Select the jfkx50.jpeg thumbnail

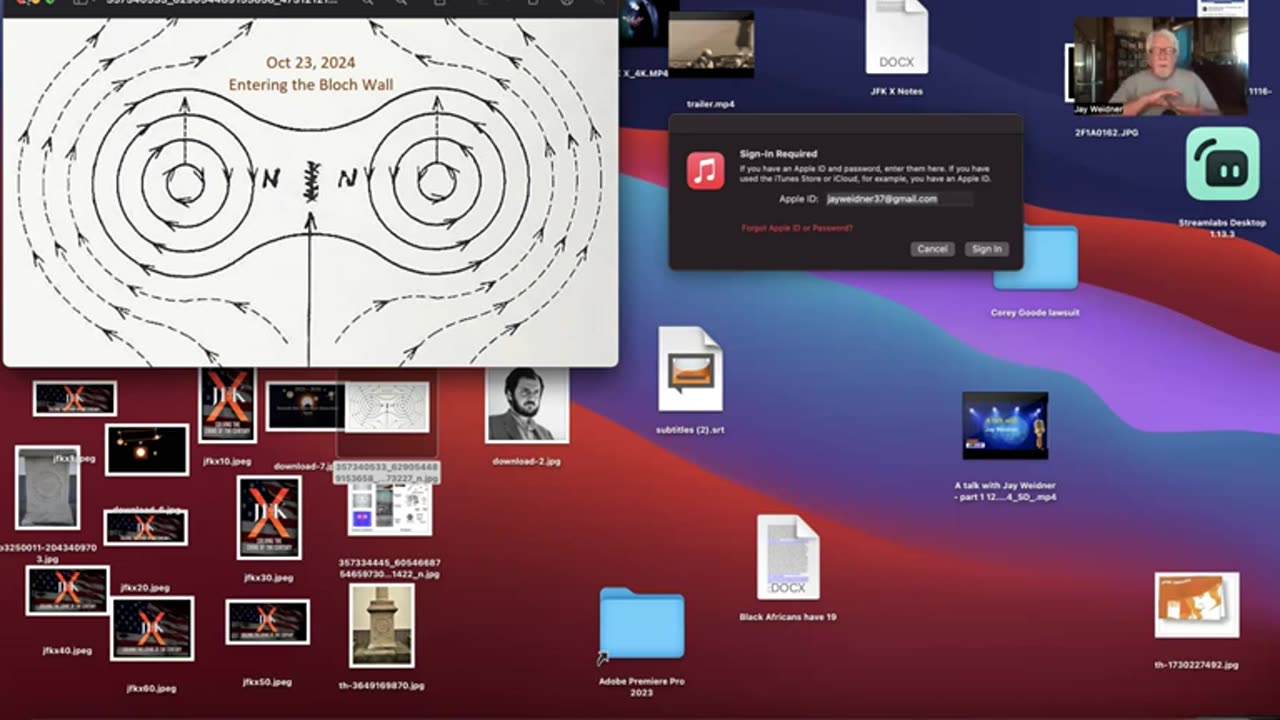tap(267, 622)
